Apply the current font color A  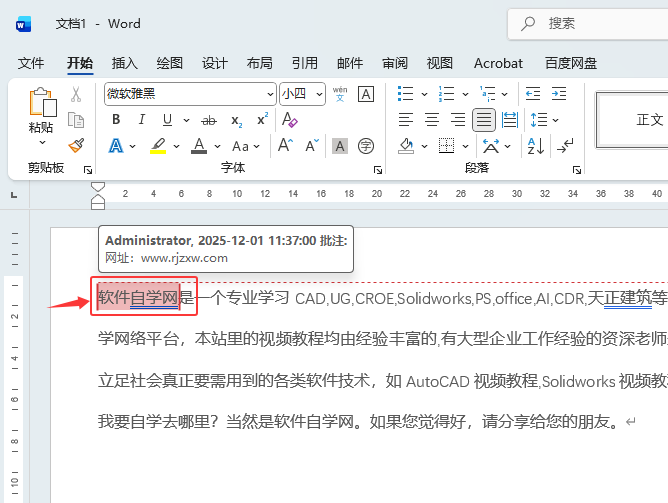tap(199, 146)
